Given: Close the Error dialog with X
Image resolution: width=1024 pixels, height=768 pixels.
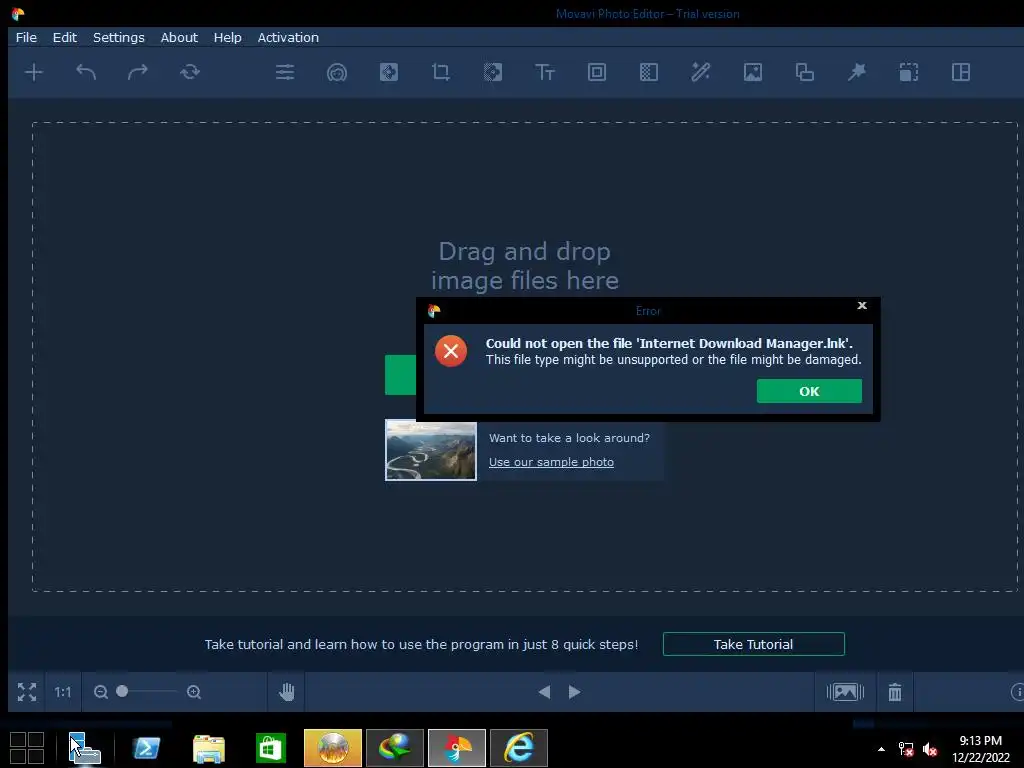Looking at the screenshot, I should 862,306.
